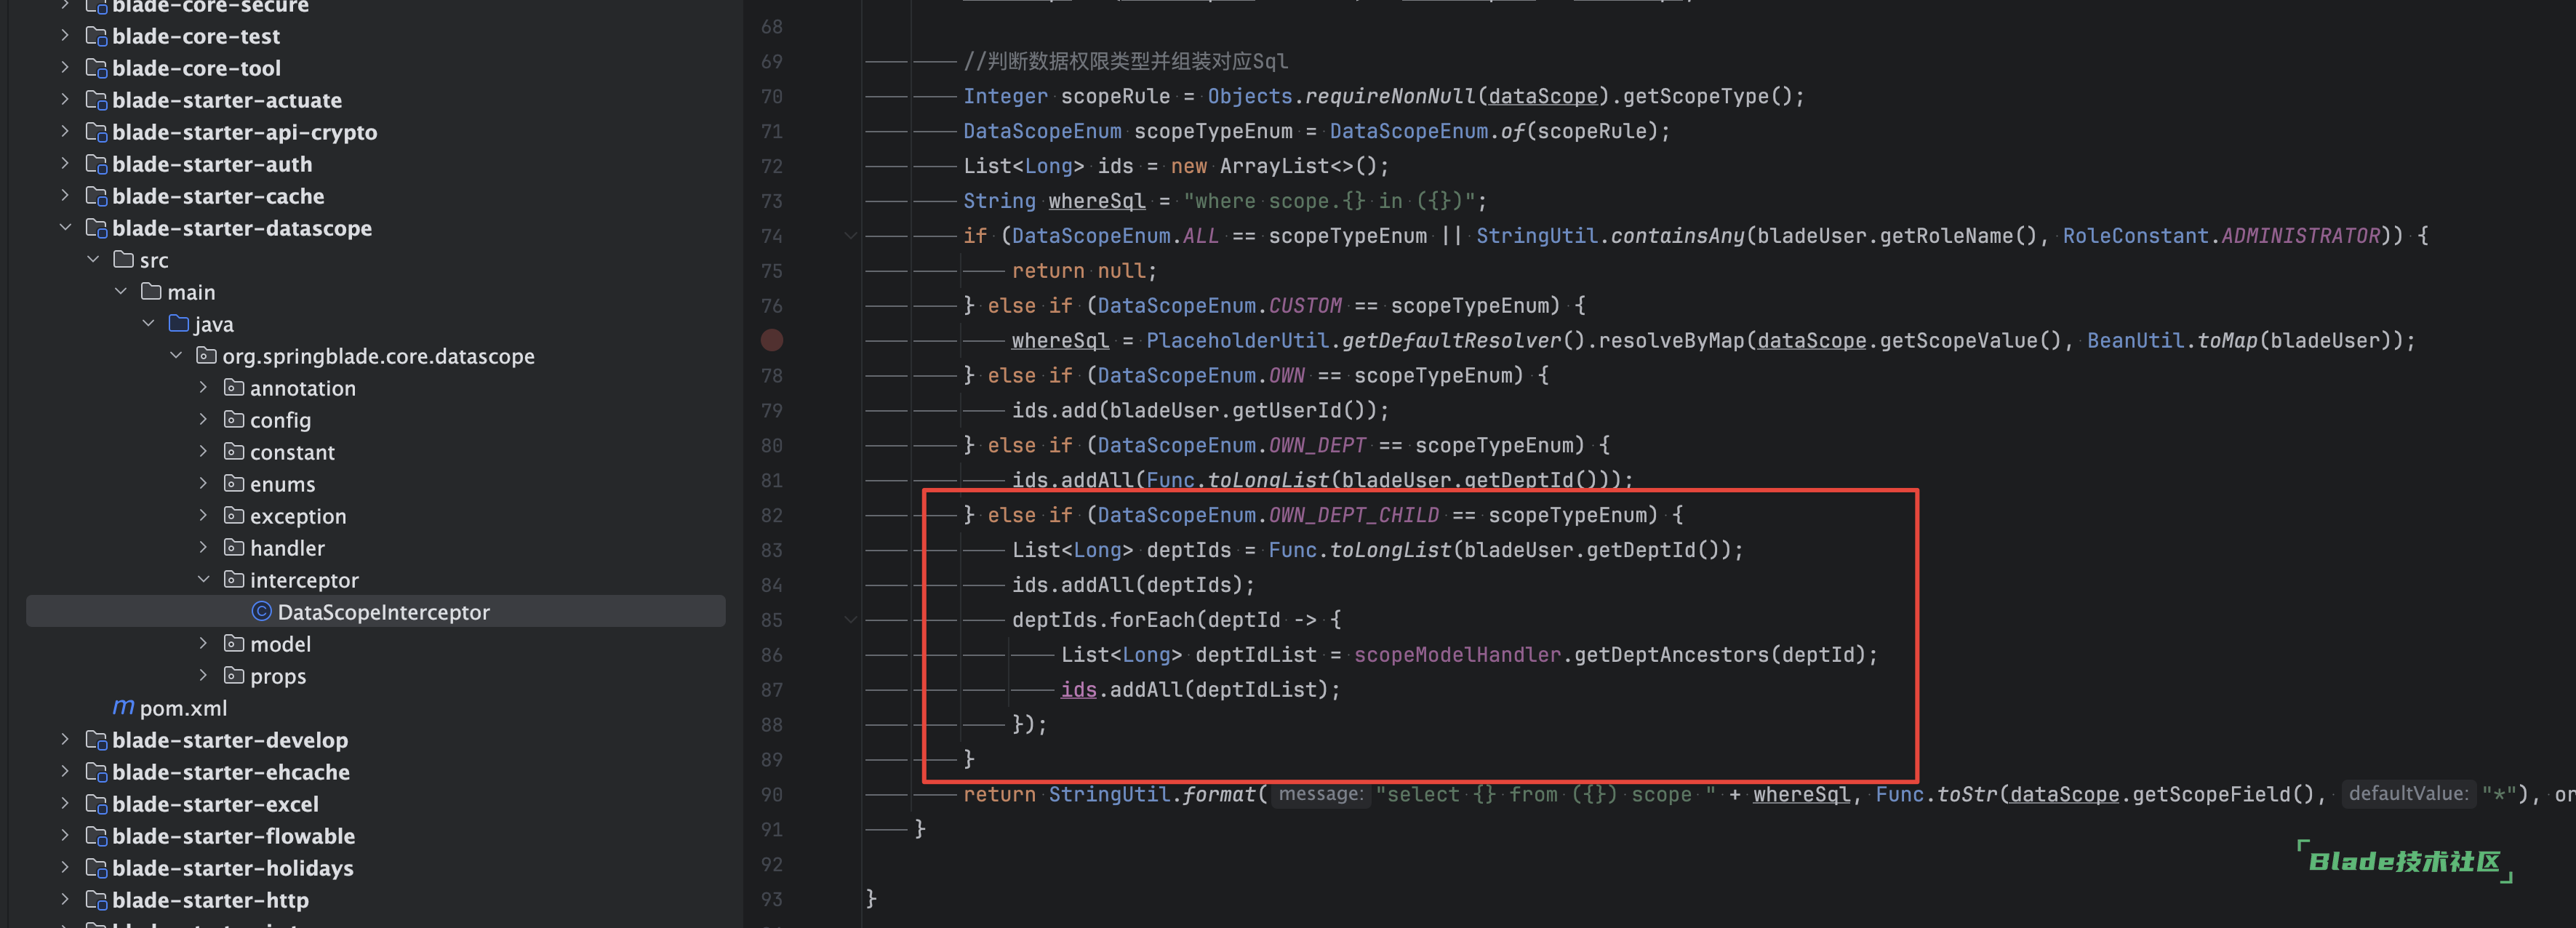The image size is (2576, 928).
Task: Click the StringUtil.format call on line 90
Action: (1151, 795)
